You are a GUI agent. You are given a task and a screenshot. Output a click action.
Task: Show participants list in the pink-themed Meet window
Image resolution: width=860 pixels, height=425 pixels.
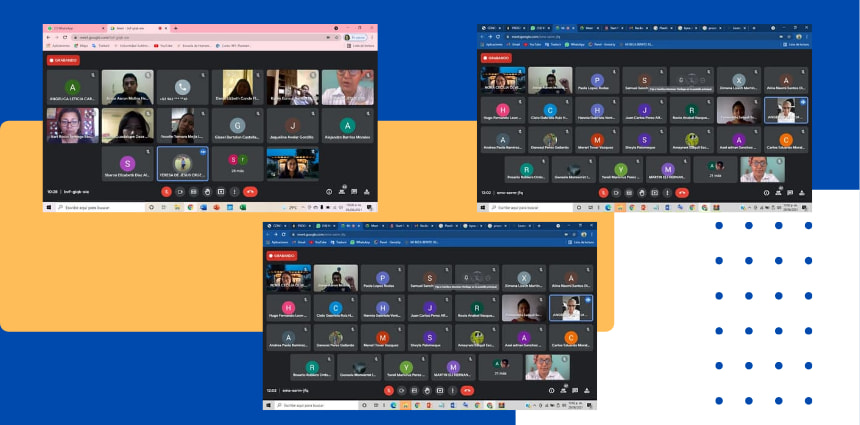(x=340, y=191)
